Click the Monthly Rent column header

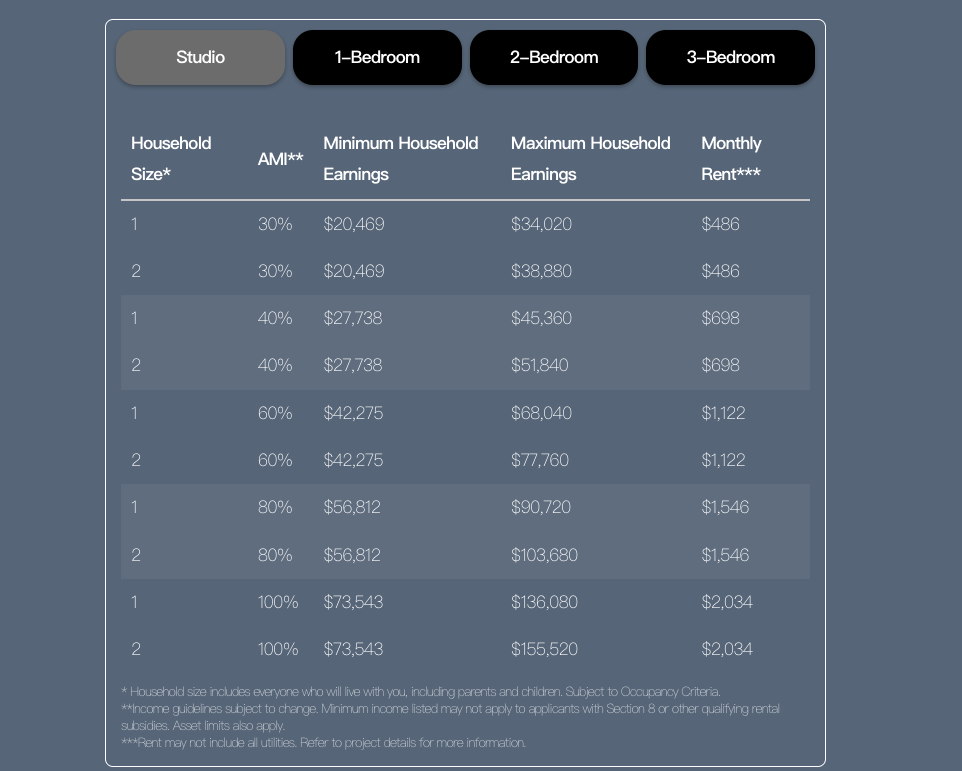point(731,158)
